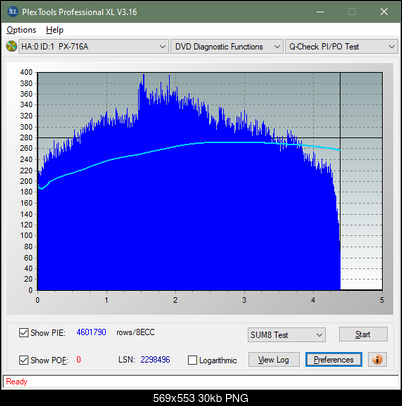Click the vertical position marker line in graph
Screen dimensions: 402x406
coord(340,180)
